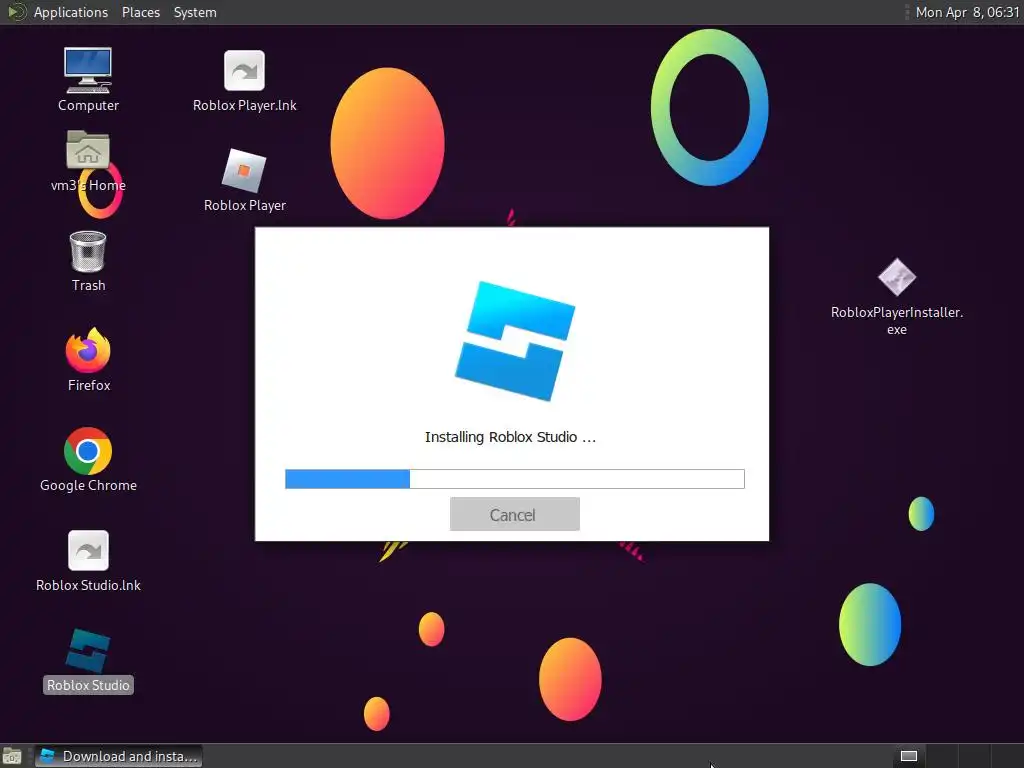Click the 'Download and insta...' taskbar button
This screenshot has height=768, width=1024.
[x=119, y=756]
